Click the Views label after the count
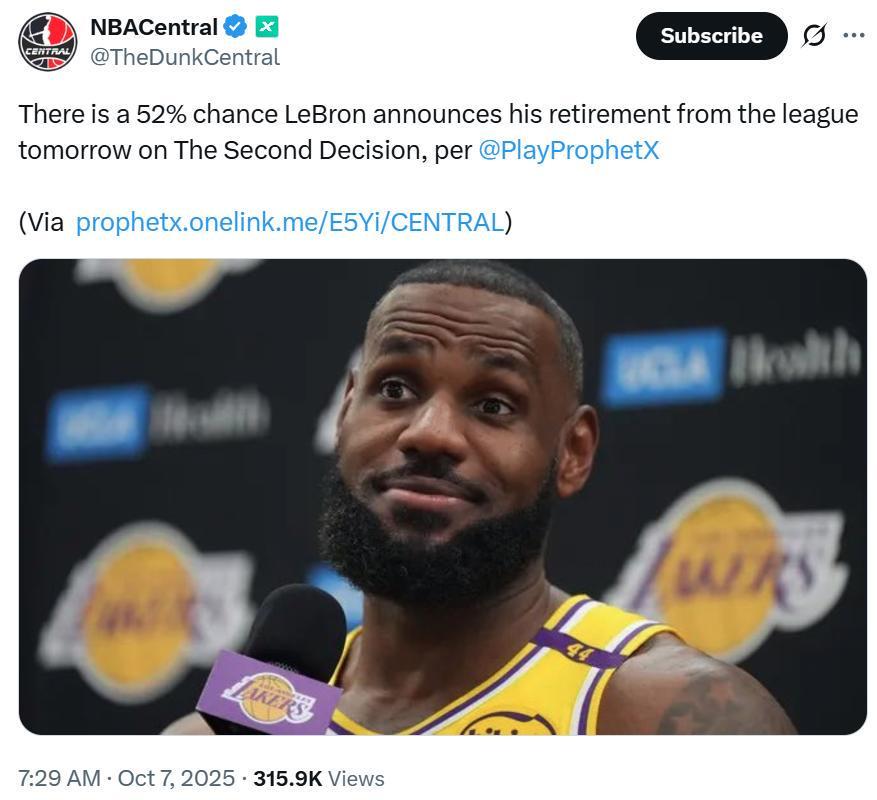877x800 pixels. 356,778
